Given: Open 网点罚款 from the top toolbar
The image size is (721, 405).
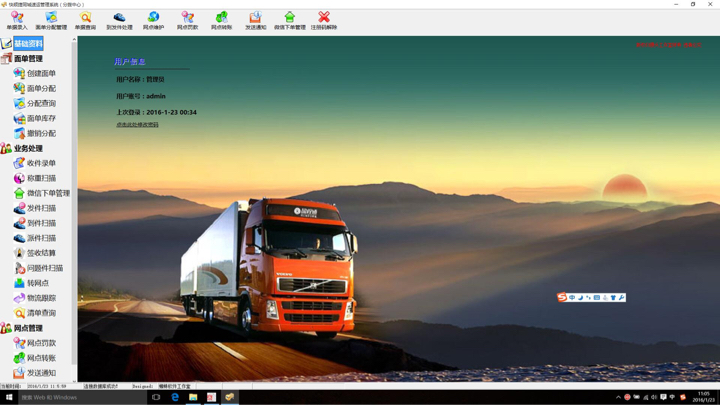Looking at the screenshot, I should pos(187,21).
